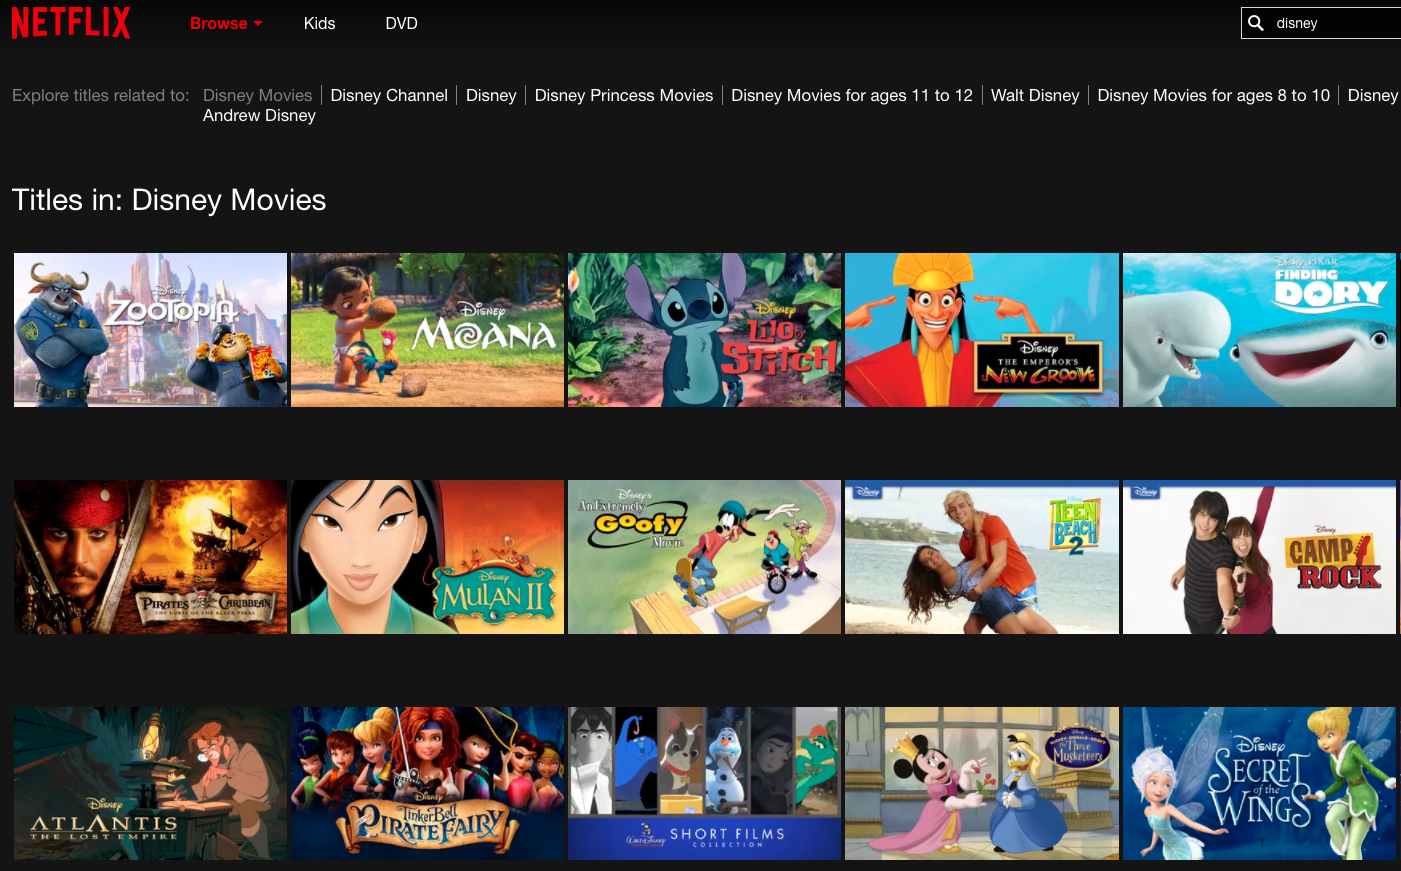
Task: Click the Secret of the Wings poster
Action: (1259, 783)
